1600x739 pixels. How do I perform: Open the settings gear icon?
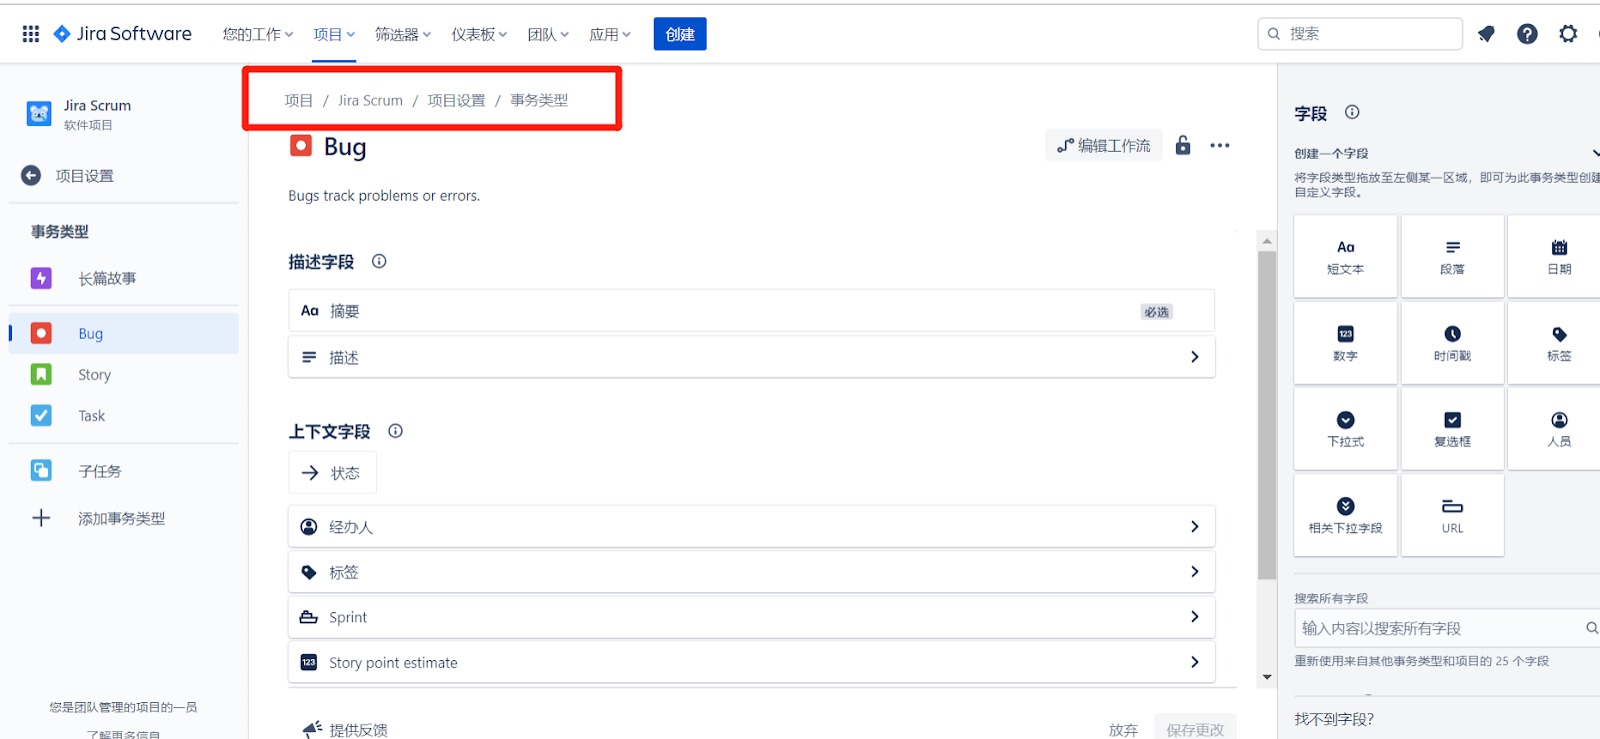(1568, 34)
